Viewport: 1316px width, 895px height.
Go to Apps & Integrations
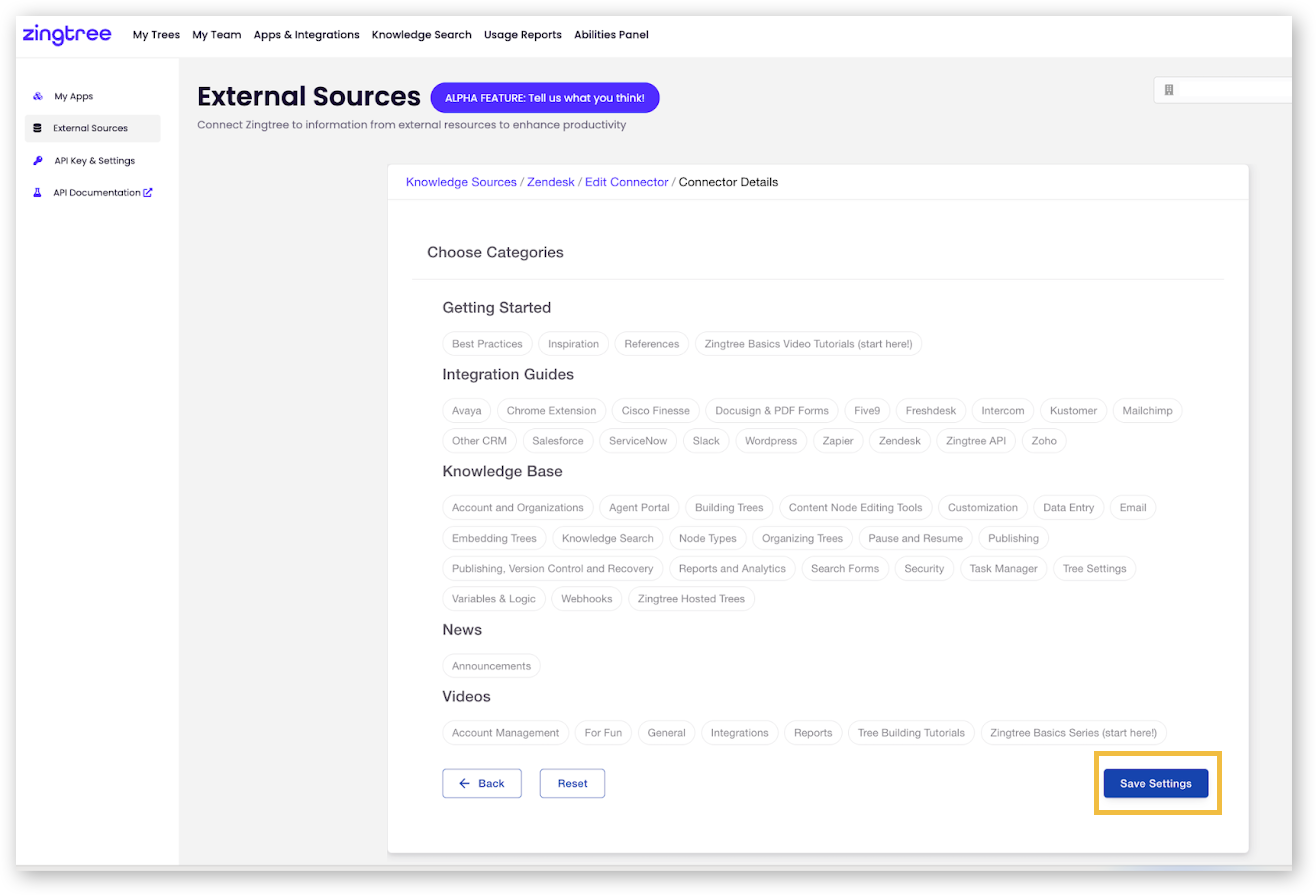click(306, 35)
